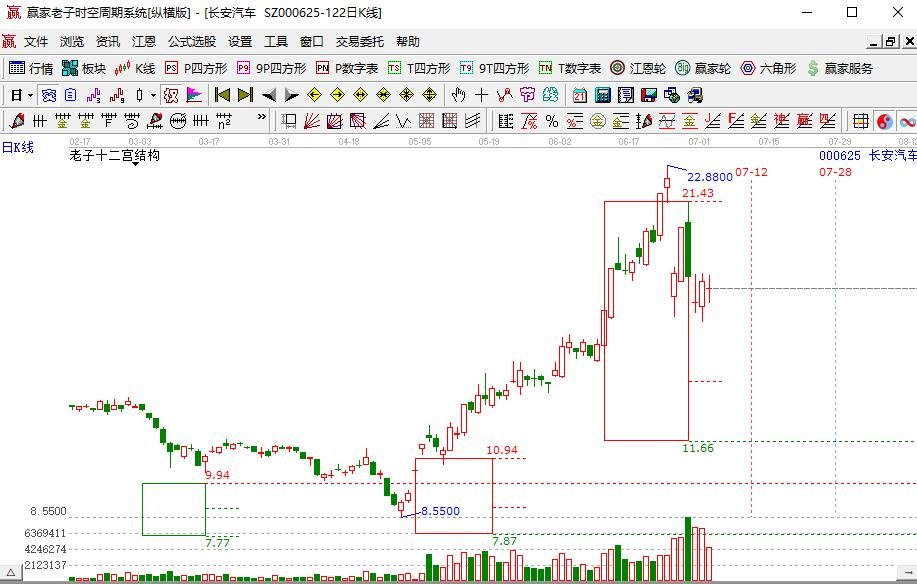Expand the candlestick chart type dropdown arrow
Viewport: 917px width, 584px height.
point(153,95)
